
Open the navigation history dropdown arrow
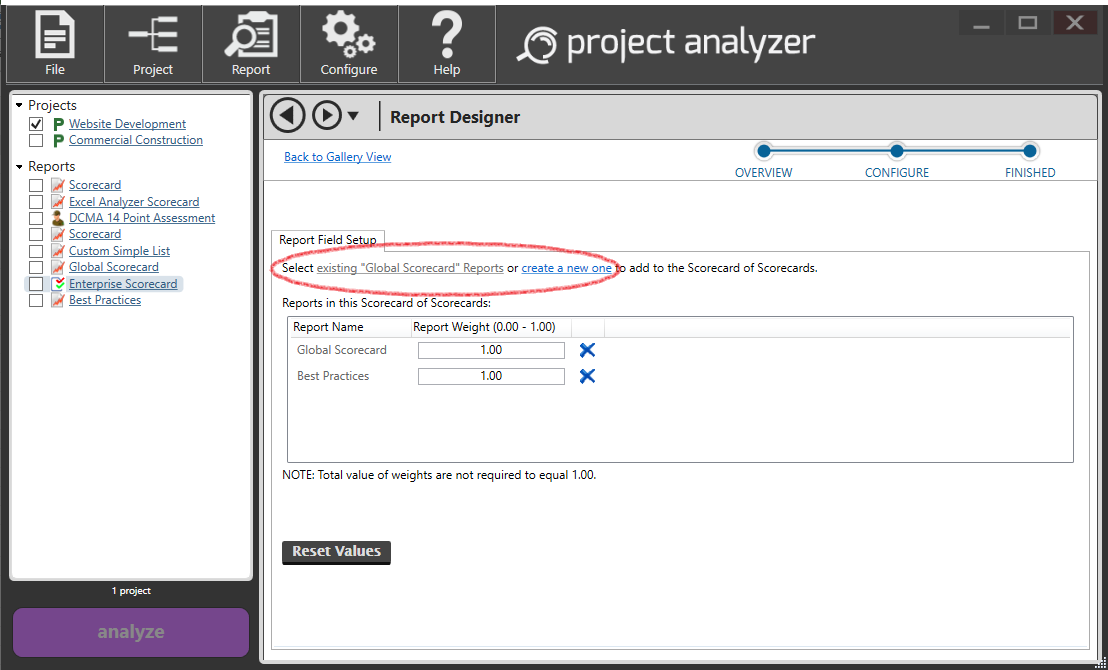click(353, 117)
